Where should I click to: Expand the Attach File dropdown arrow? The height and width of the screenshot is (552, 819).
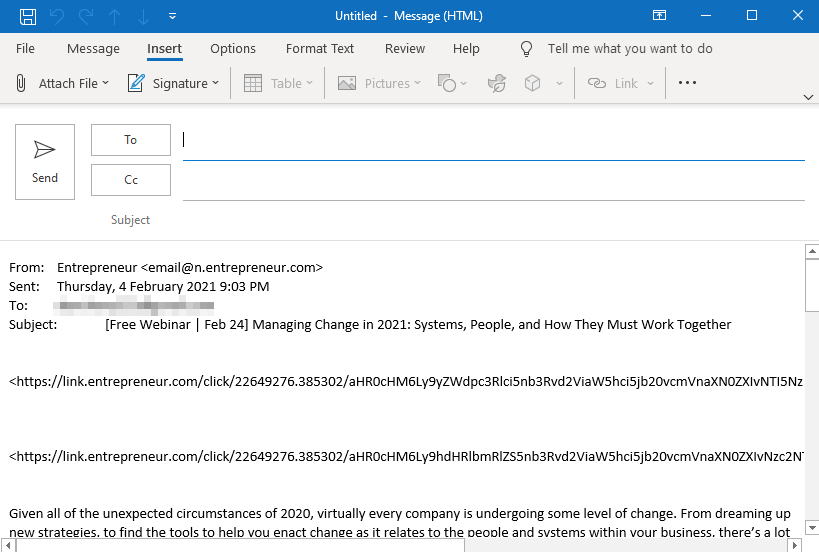pyautogui.click(x=106, y=83)
